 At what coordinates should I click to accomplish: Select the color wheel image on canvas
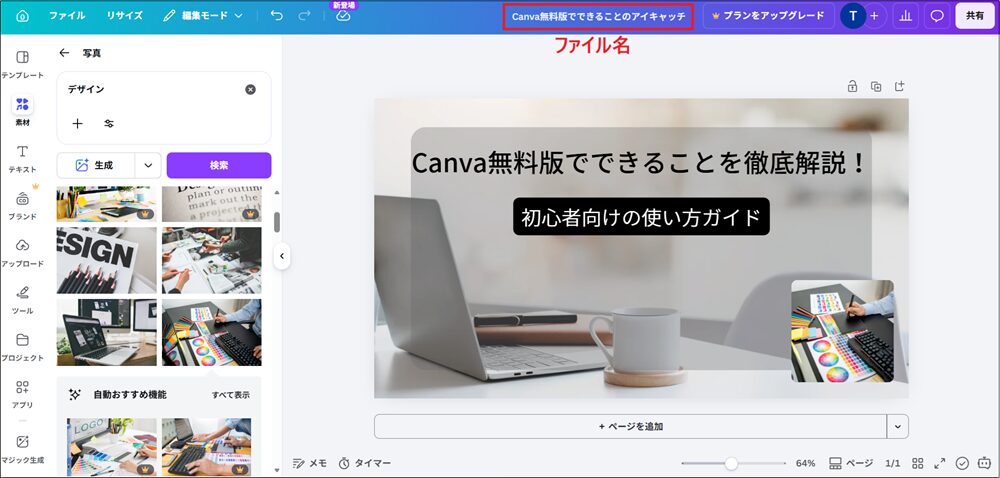842,331
